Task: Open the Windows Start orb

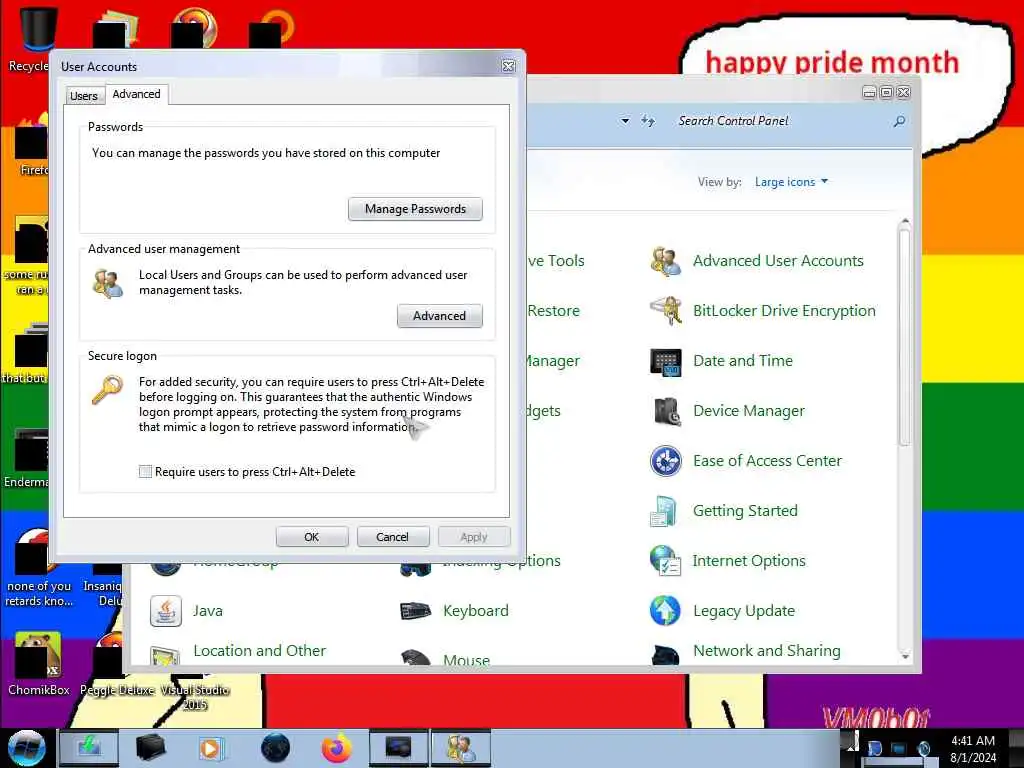Action: (26, 748)
